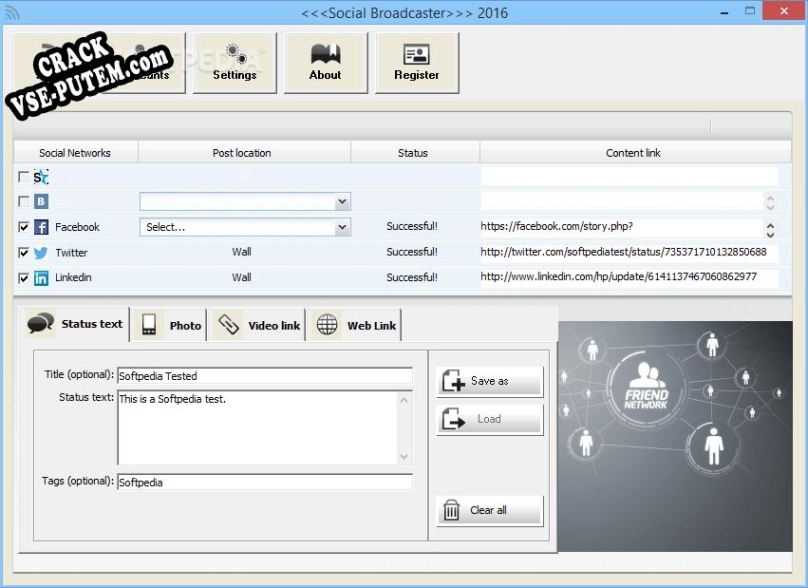
Task: Click the B network icon
Action: [41, 201]
